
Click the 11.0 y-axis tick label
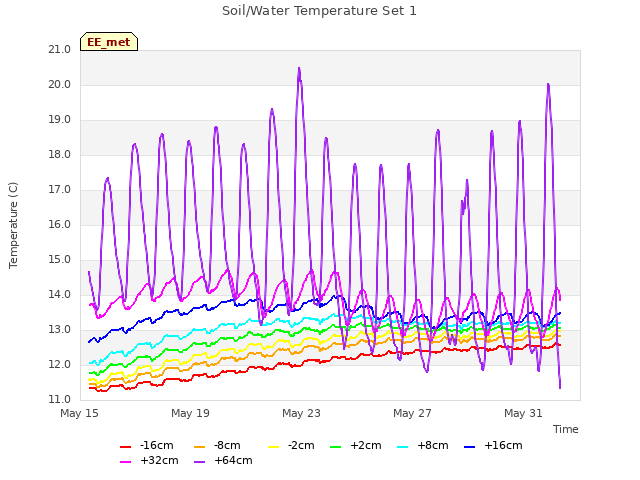pyautogui.click(x=60, y=400)
